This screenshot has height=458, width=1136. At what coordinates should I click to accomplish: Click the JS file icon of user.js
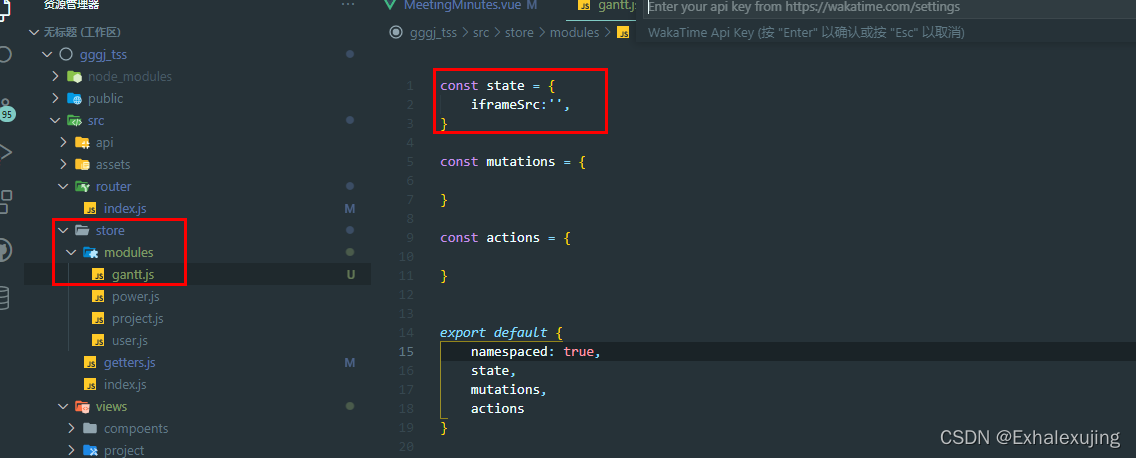pos(98,341)
